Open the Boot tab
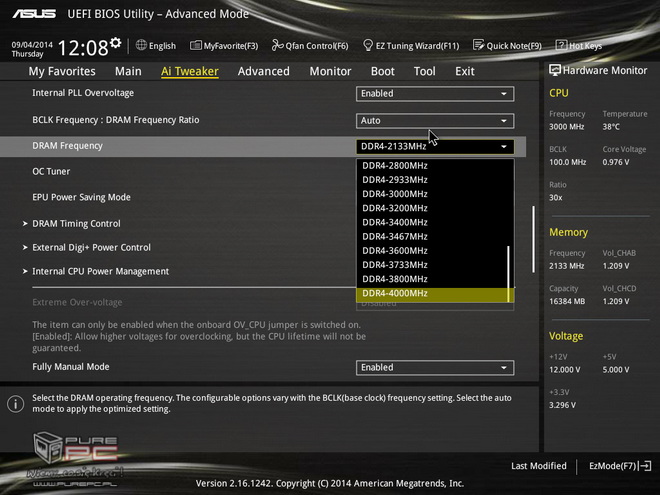This screenshot has width=660, height=495. coord(383,71)
